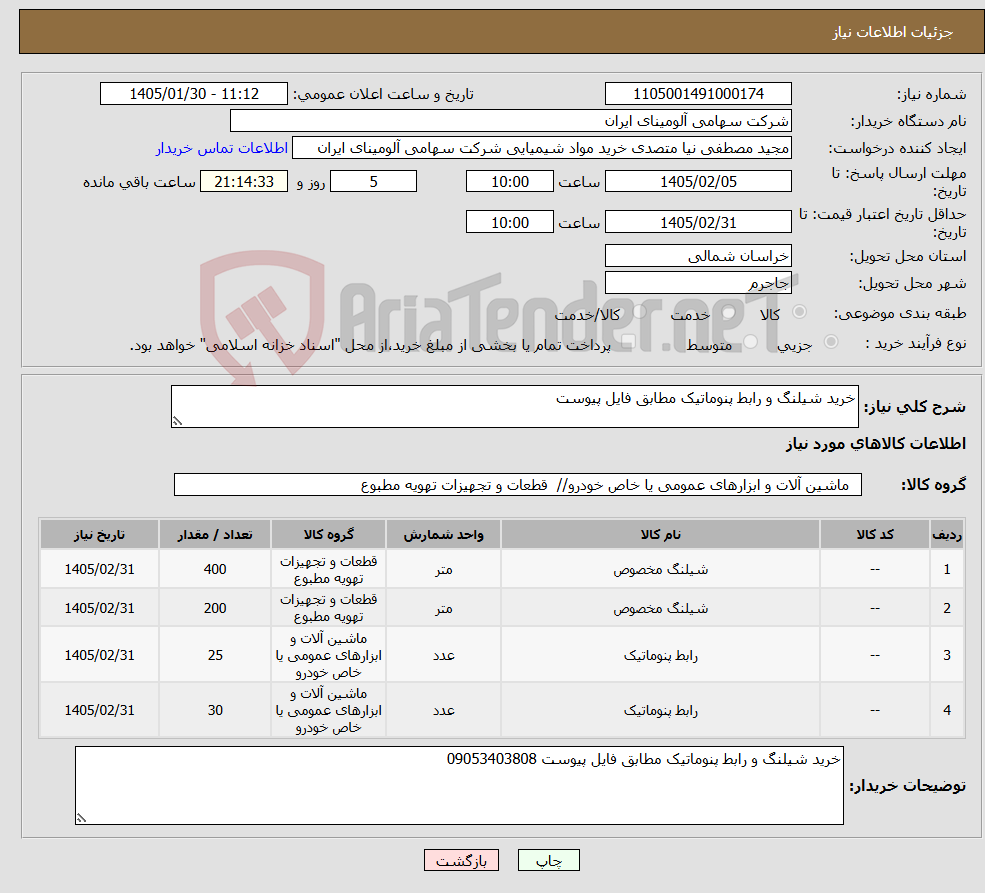The height and width of the screenshot is (893, 985).
Task: Click the response deadline date 1405/02/05
Action: pos(698,181)
